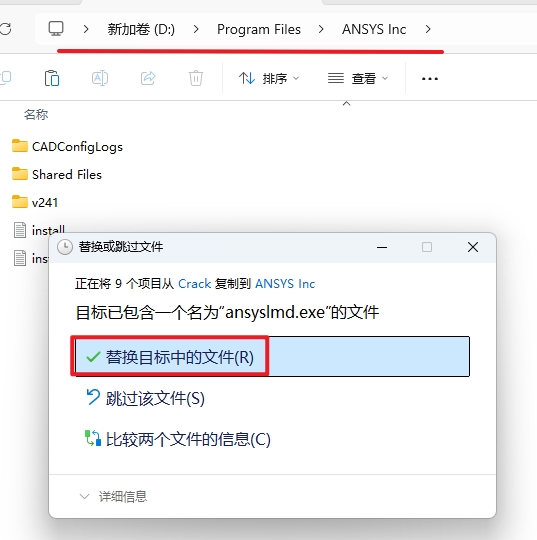Expand the chevron after the monitor icon
This screenshot has width=537, height=540.
(86, 29)
